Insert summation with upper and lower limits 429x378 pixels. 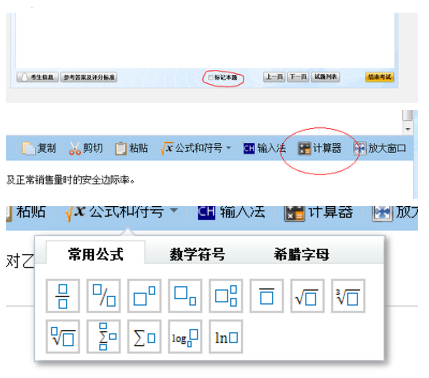coord(104,337)
